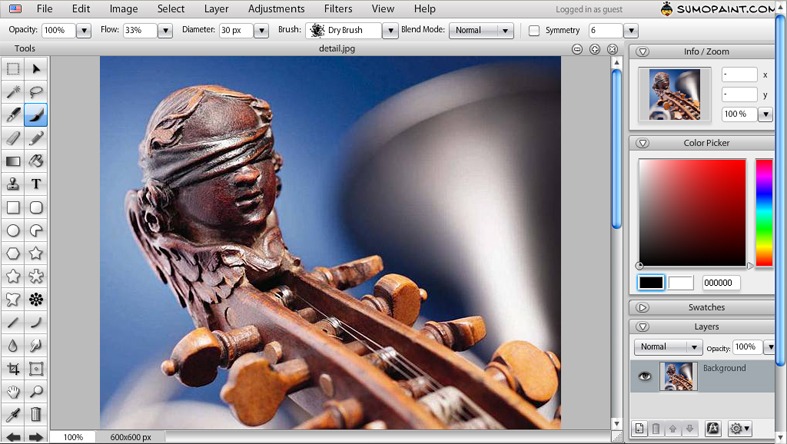Activate the Crop tool

coord(13,368)
